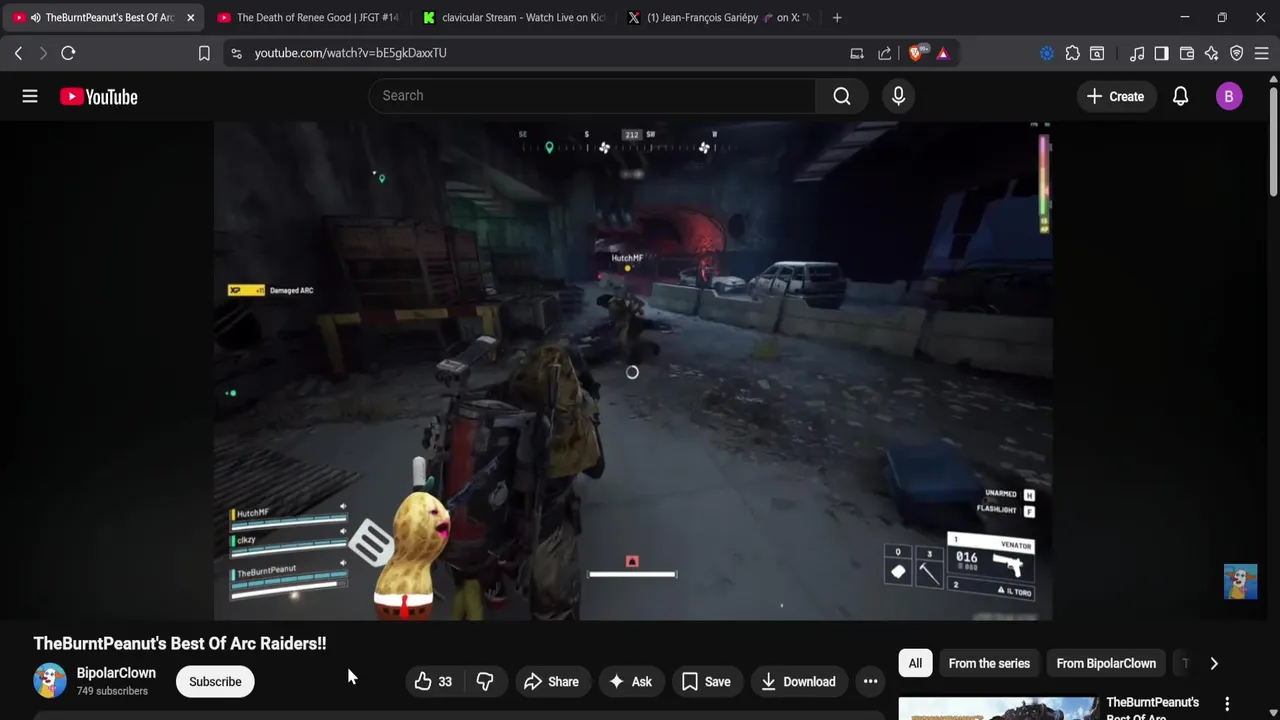Switch to Jean-François Gariépy X tab
Screen dimensions: 1280x720
(x=719, y=17)
